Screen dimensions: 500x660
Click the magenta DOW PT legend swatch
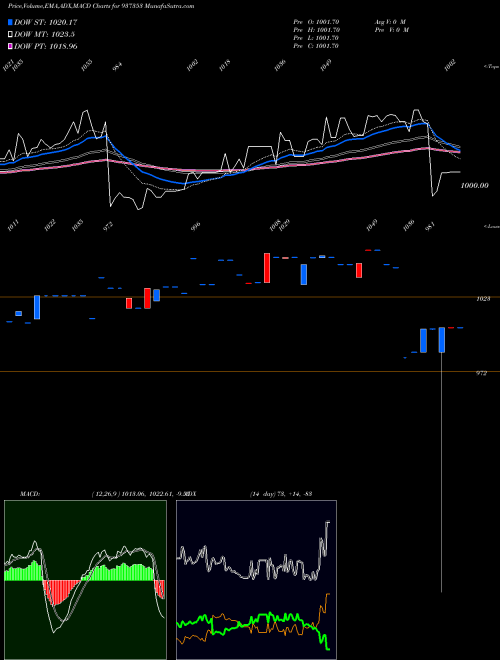[x=10, y=46]
